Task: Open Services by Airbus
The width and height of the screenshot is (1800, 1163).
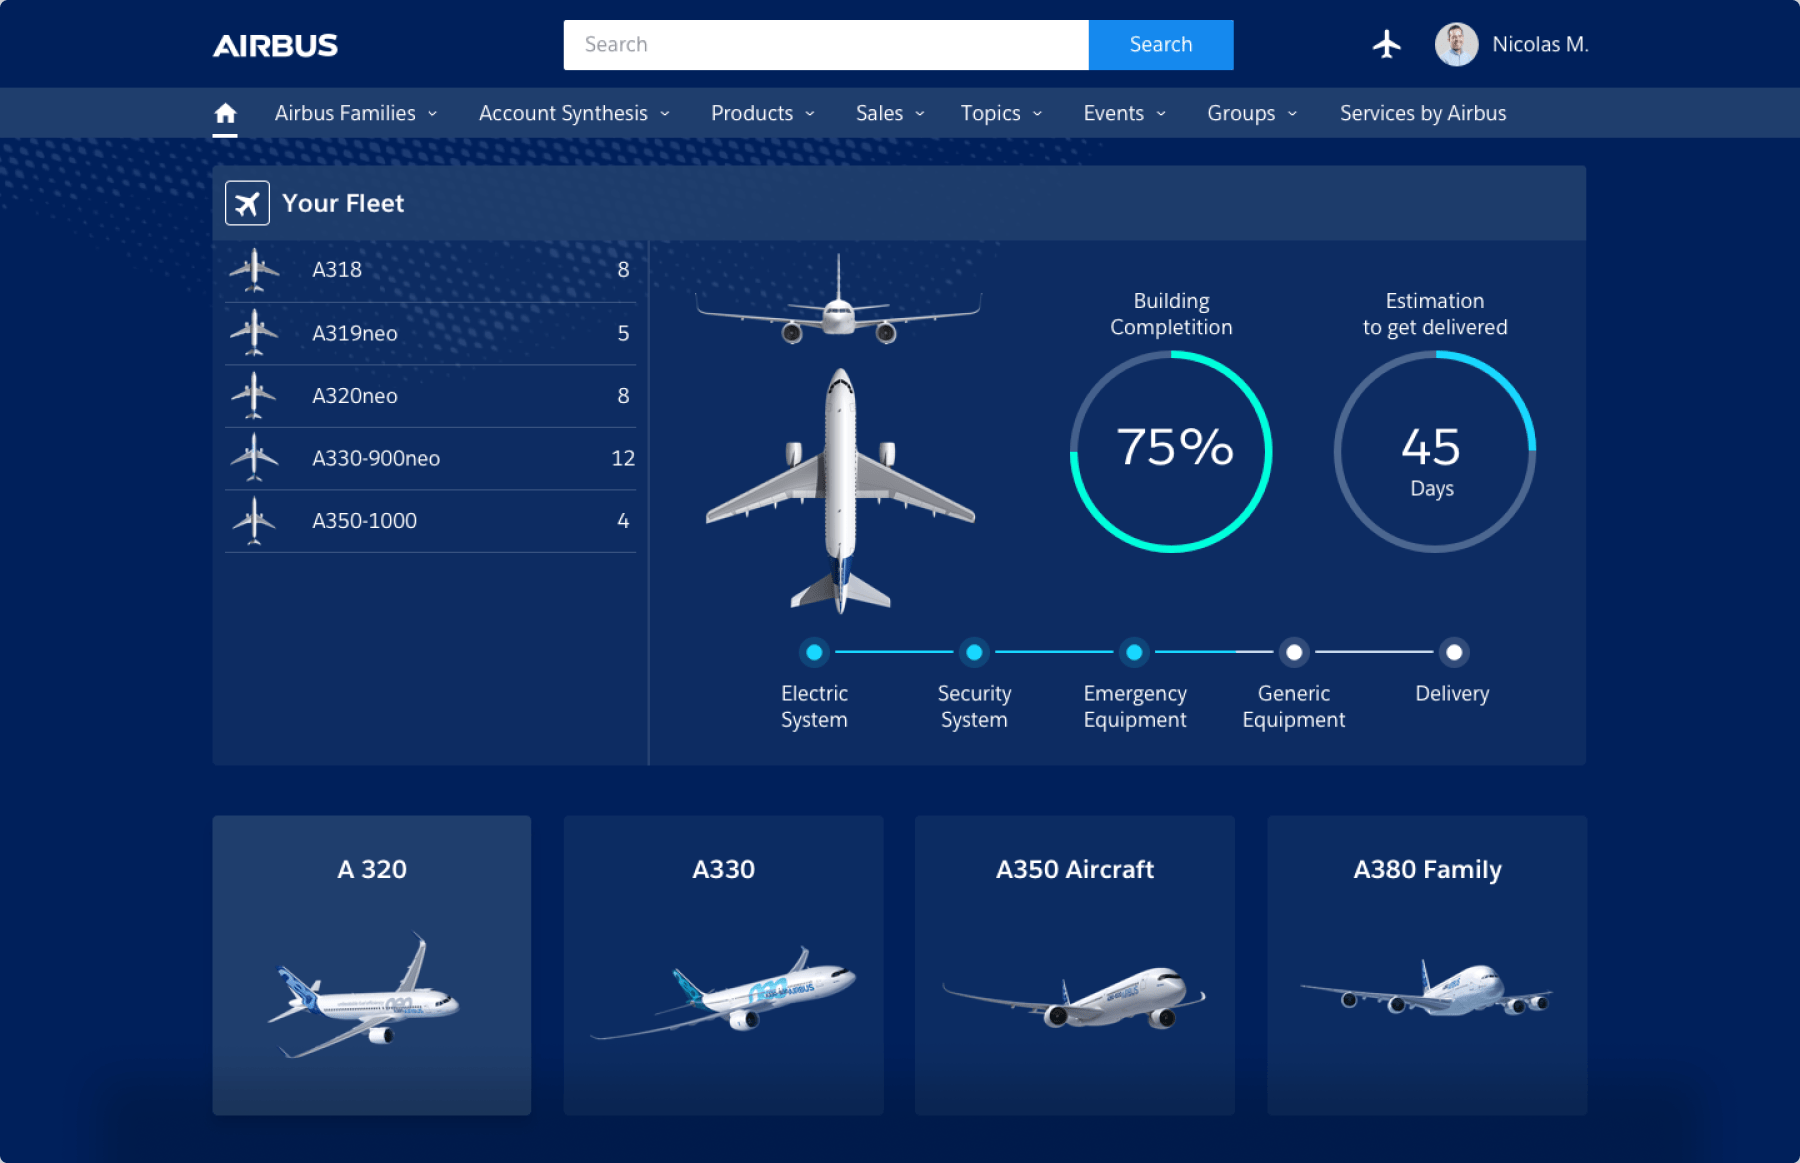Action: click(1423, 113)
